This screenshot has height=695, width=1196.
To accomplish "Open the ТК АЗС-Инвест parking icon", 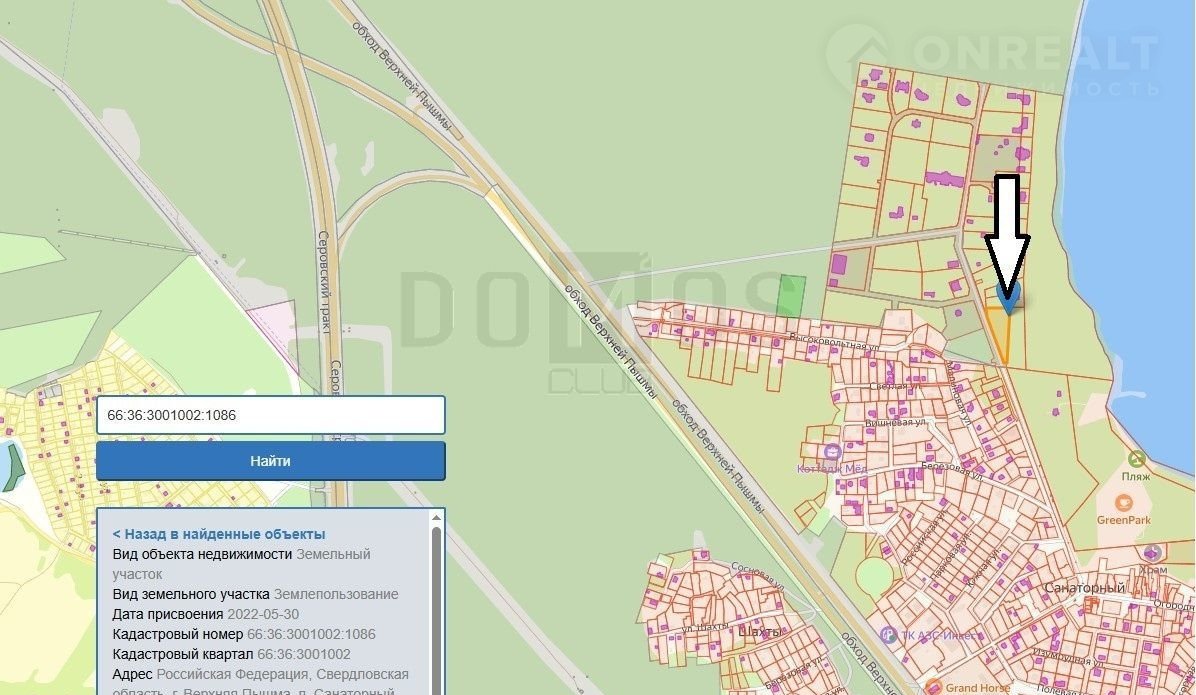I will pyautogui.click(x=887, y=633).
